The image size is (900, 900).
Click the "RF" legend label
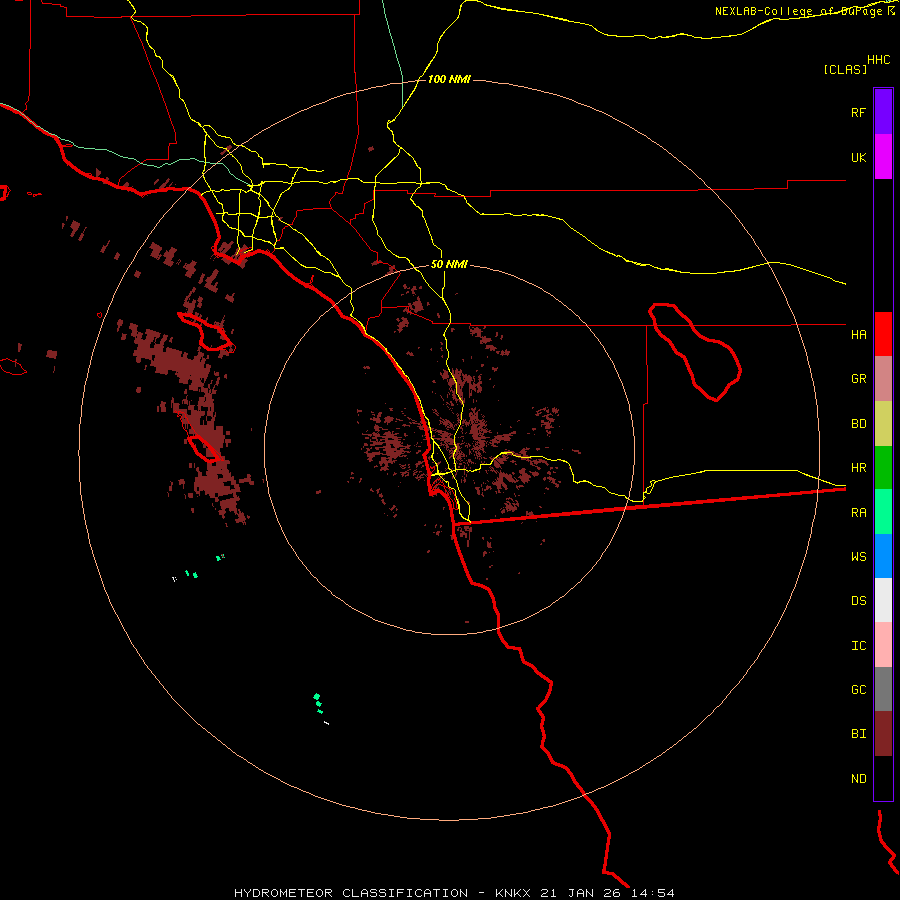tap(858, 112)
